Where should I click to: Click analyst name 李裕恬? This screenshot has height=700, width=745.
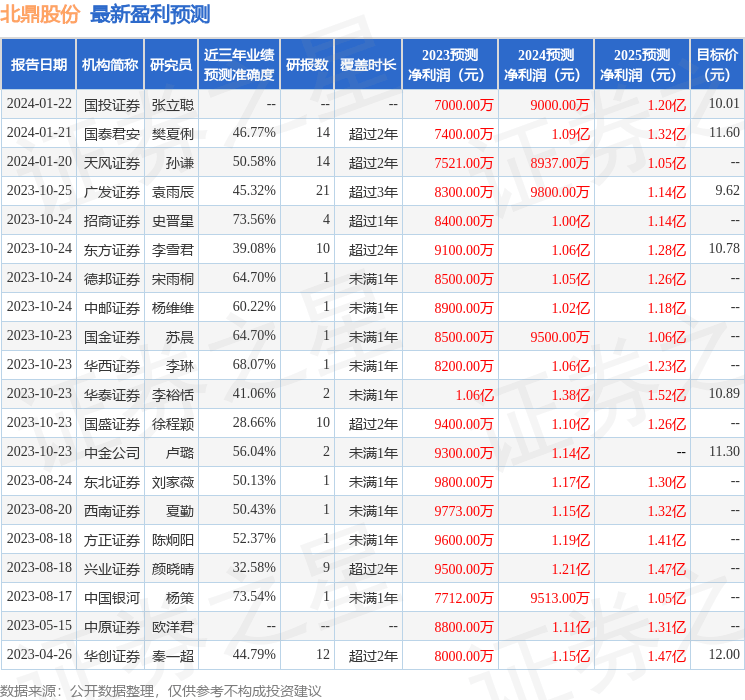[172, 395]
